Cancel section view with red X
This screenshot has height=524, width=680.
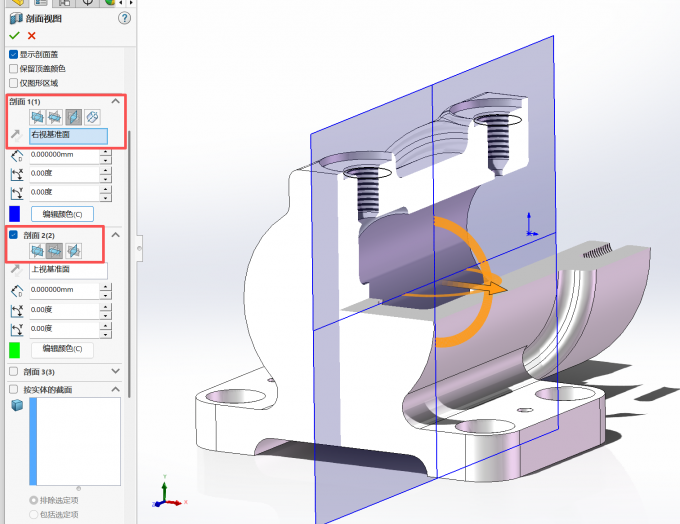(x=32, y=36)
